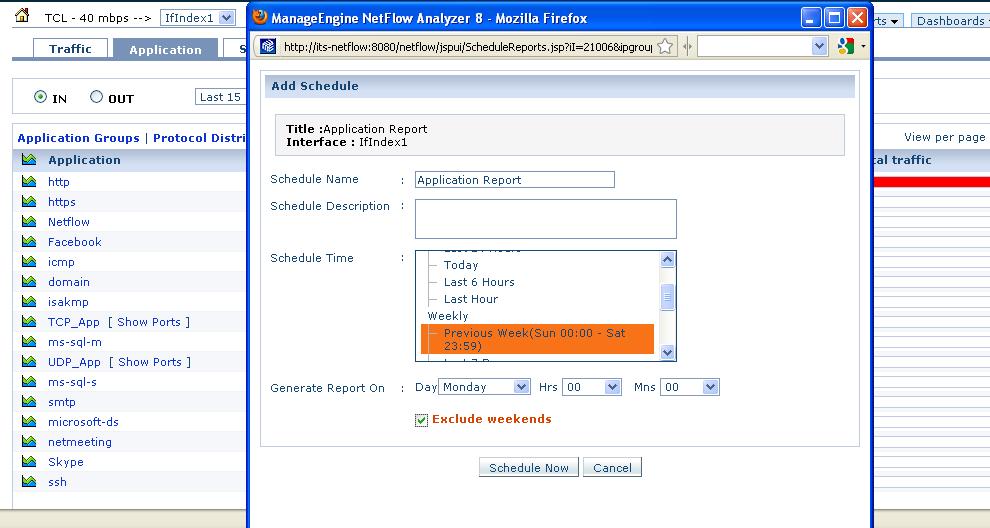Click the graph icon beside Netflow
990x528 pixels.
click(29, 222)
